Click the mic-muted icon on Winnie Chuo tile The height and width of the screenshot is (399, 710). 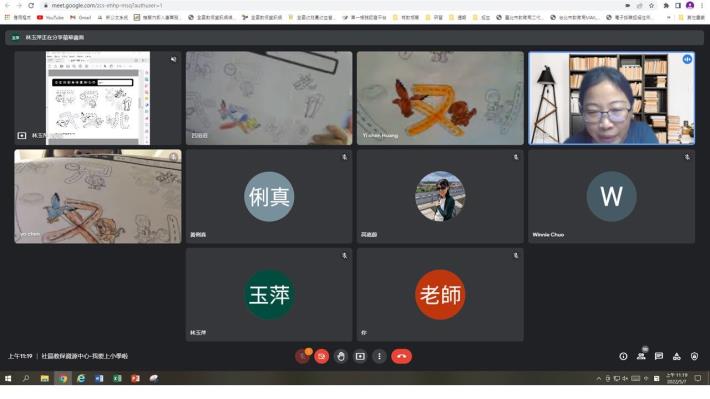click(687, 157)
